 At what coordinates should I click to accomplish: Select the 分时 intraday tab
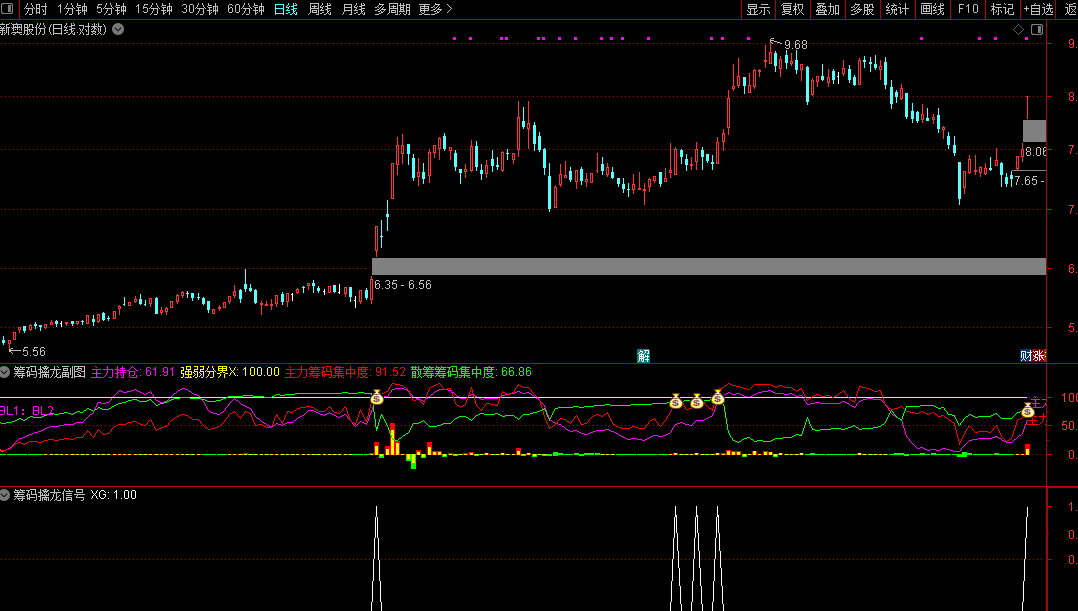(35, 10)
